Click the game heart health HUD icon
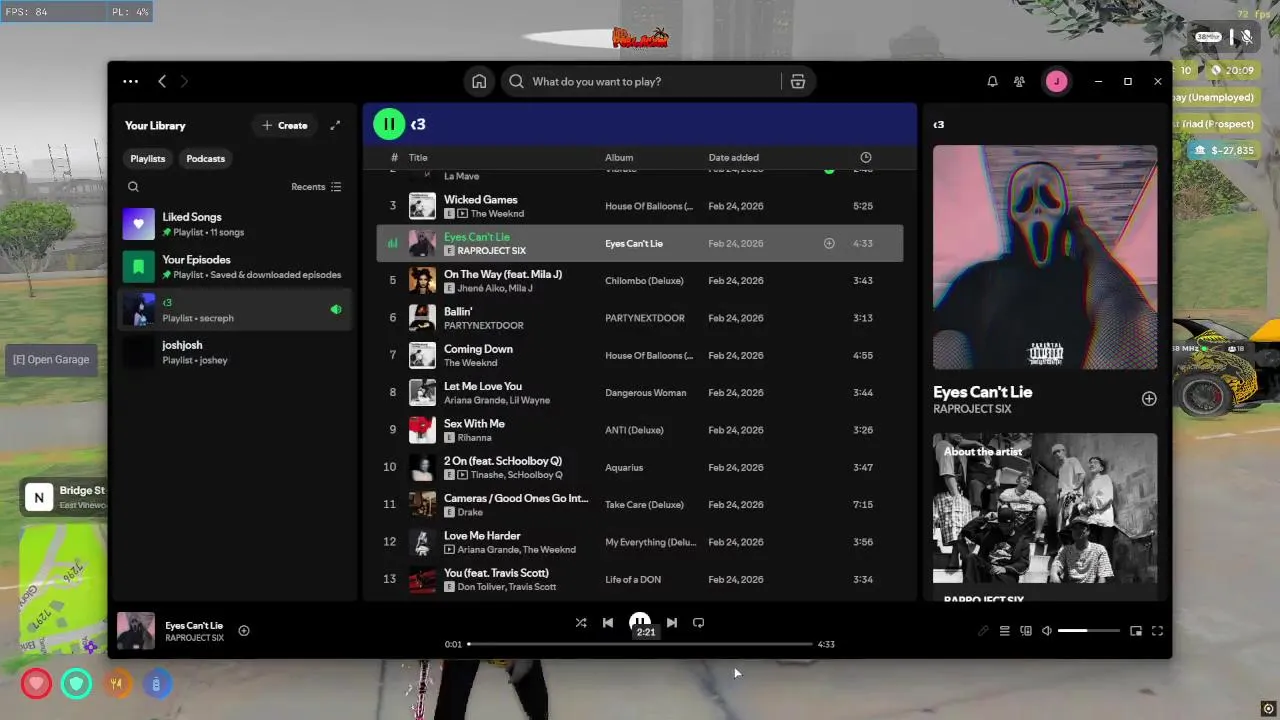 click(x=36, y=684)
